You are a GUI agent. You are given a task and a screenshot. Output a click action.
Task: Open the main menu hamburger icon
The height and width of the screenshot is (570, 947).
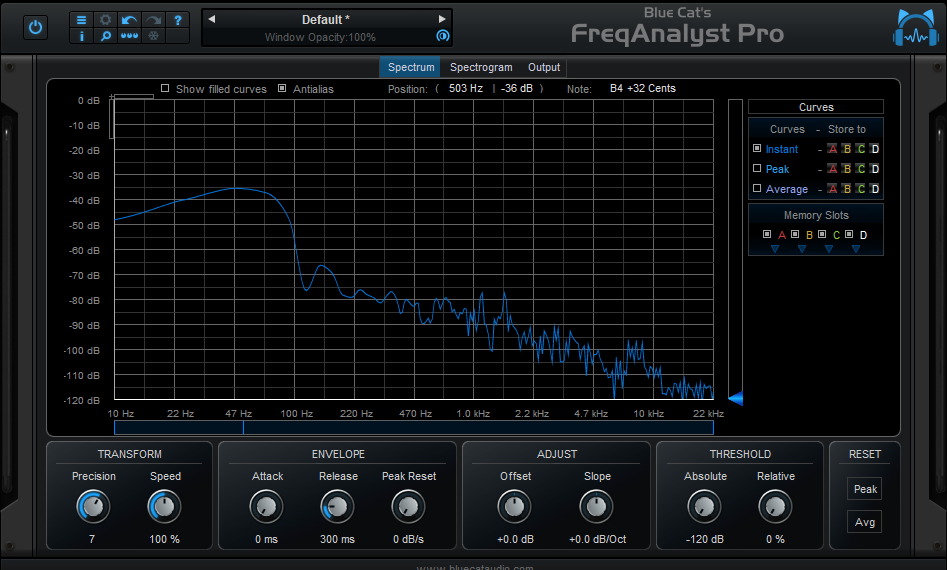pyautogui.click(x=82, y=20)
